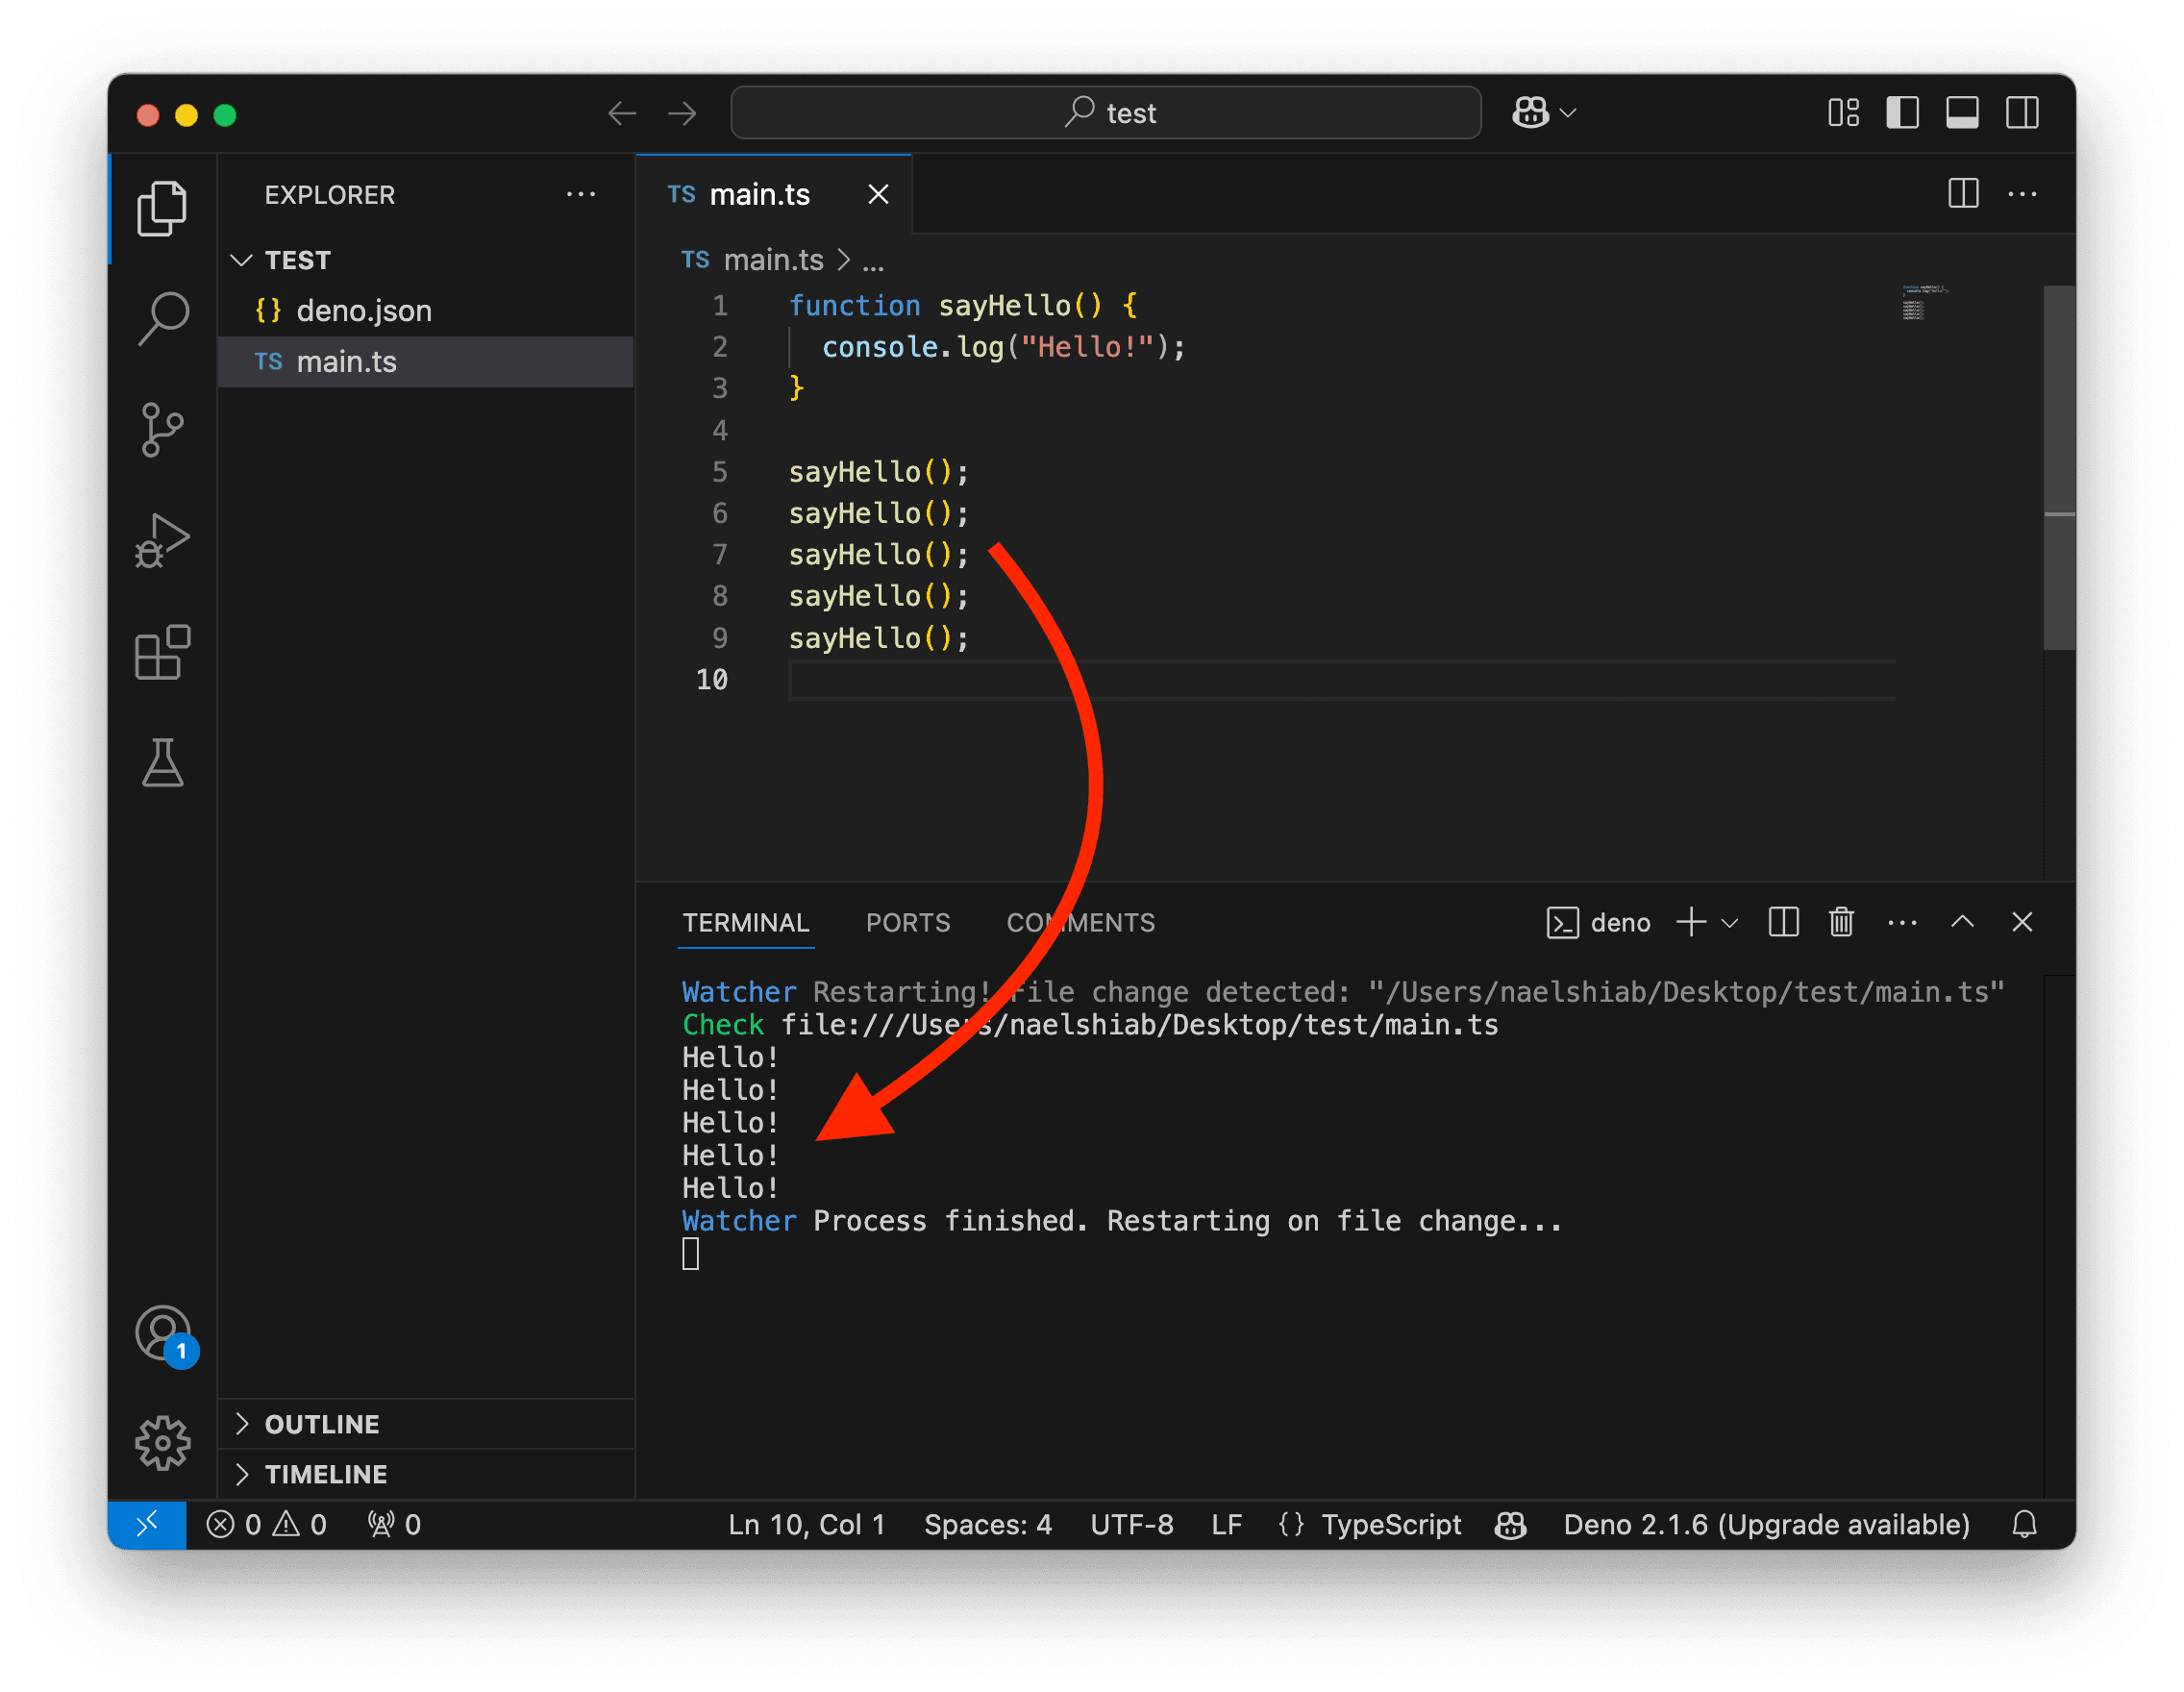Open editor More Actions ellipsis
The image size is (2184, 1692).
[x=2022, y=193]
